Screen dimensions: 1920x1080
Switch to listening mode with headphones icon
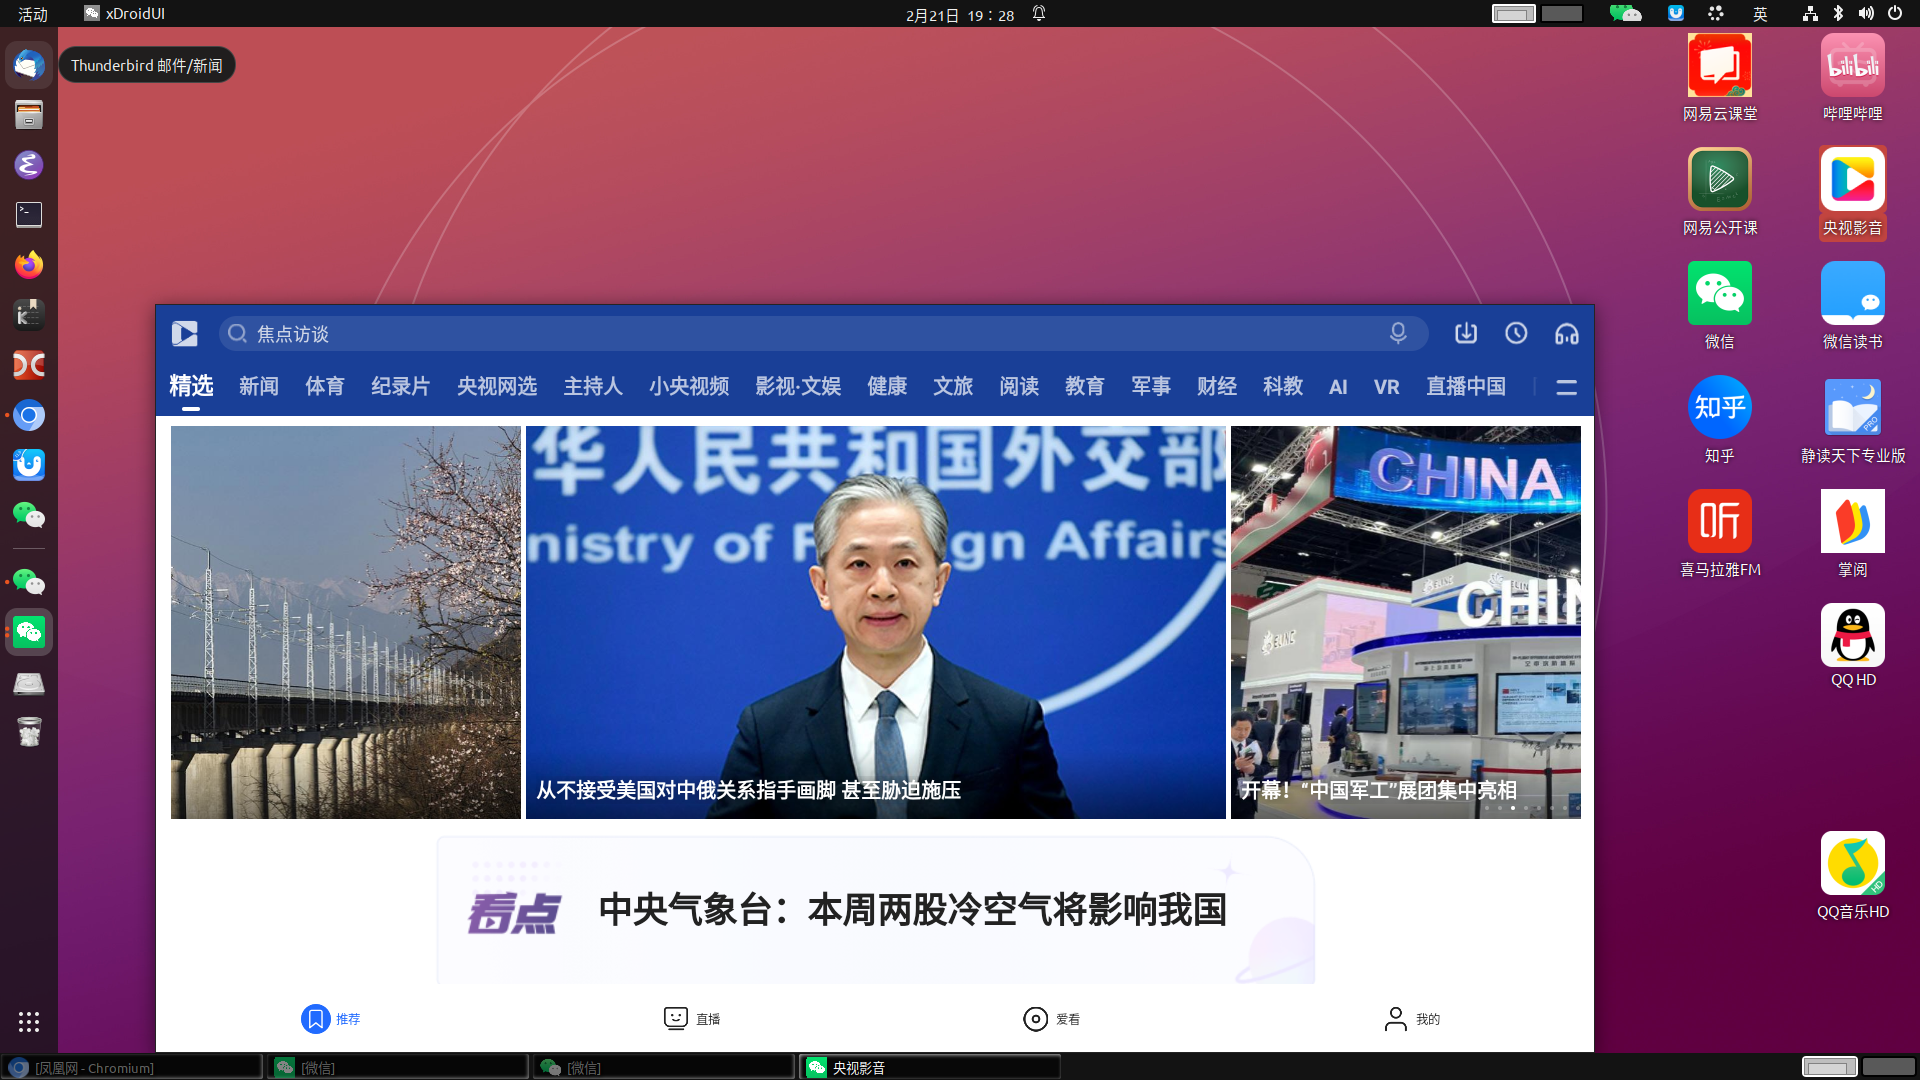point(1566,333)
